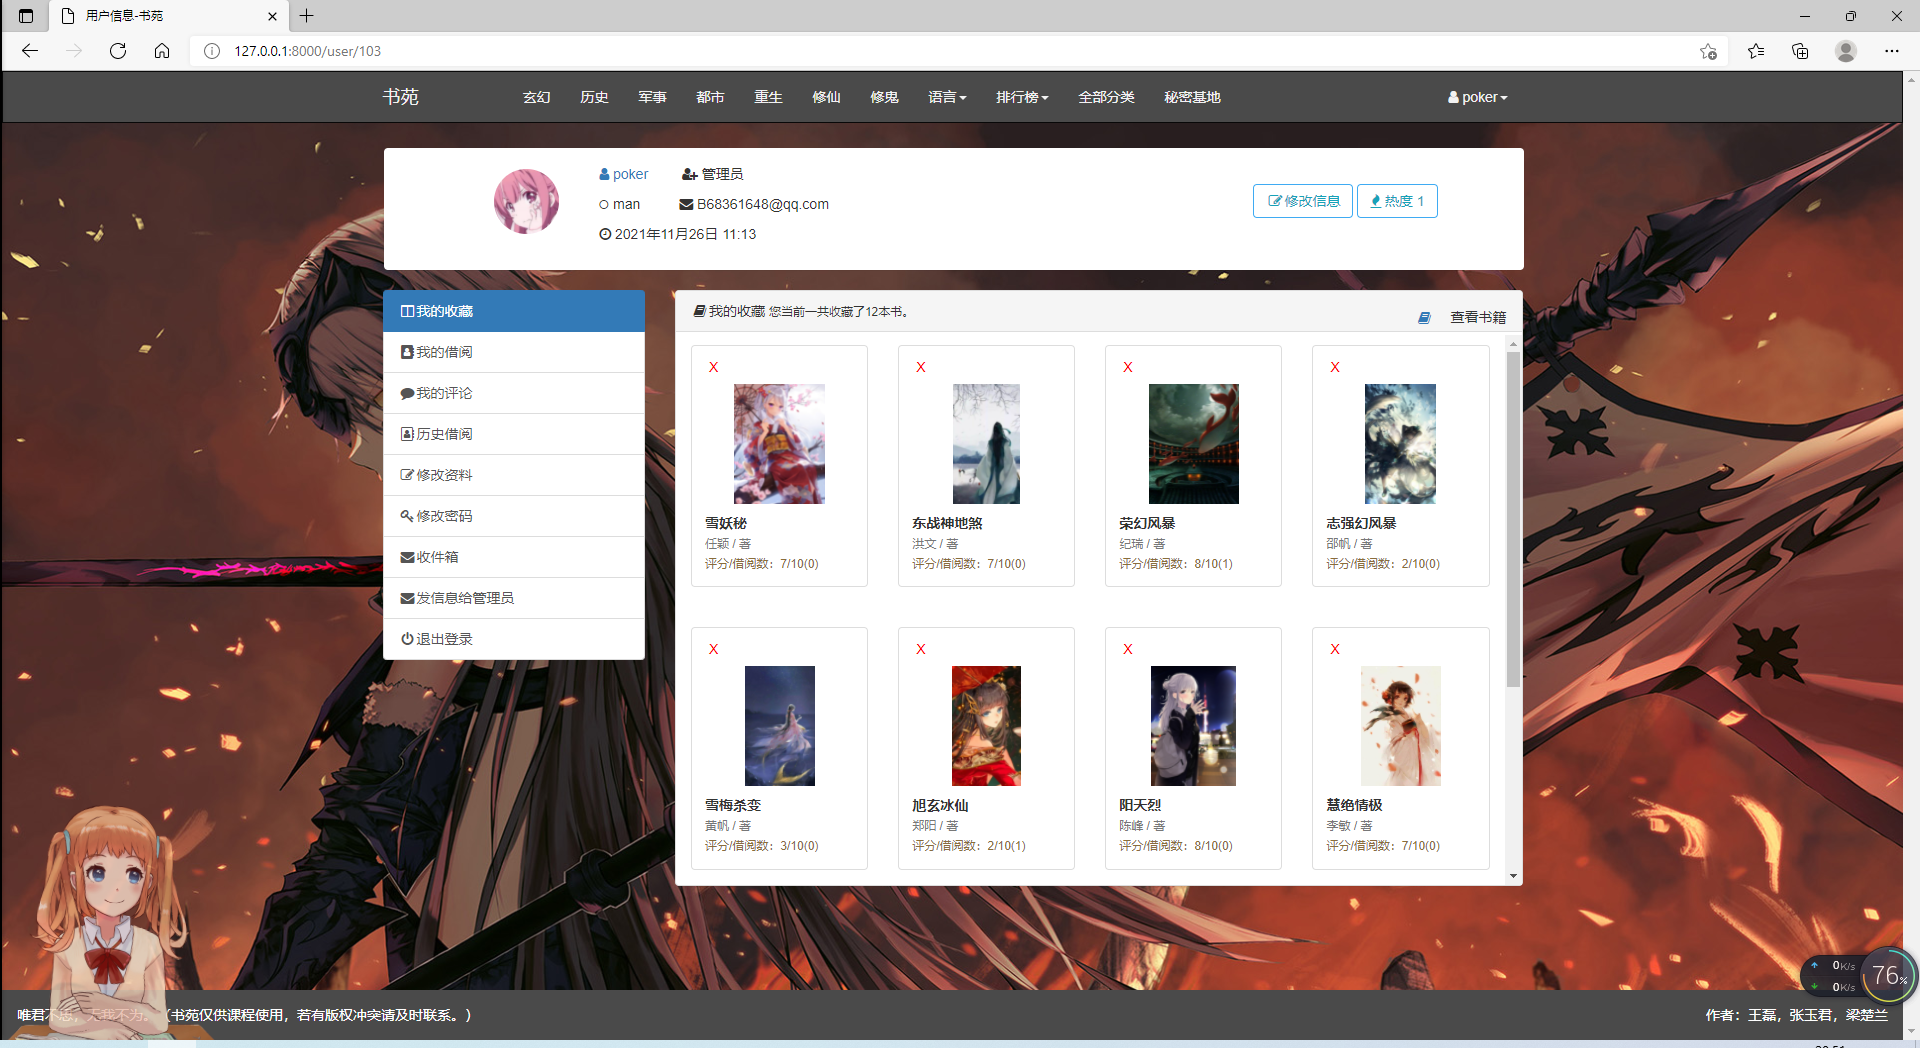Click the browser home icon
This screenshot has height=1048, width=1920.
tap(162, 51)
